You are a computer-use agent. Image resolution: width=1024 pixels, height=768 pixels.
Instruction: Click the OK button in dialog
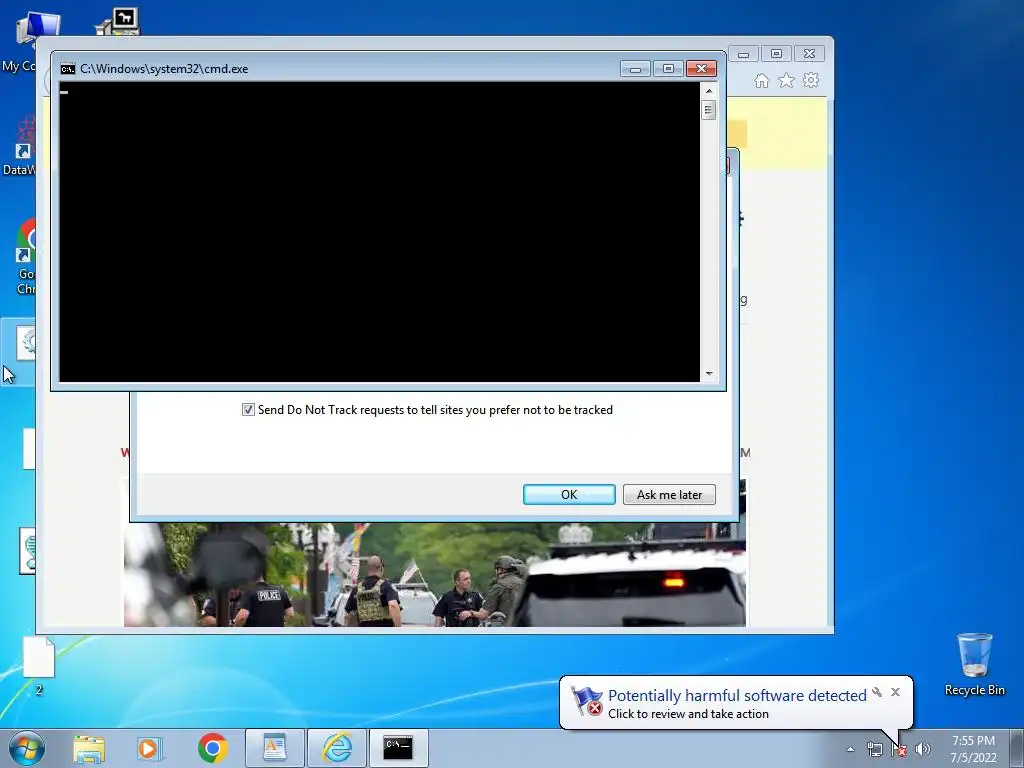(569, 494)
